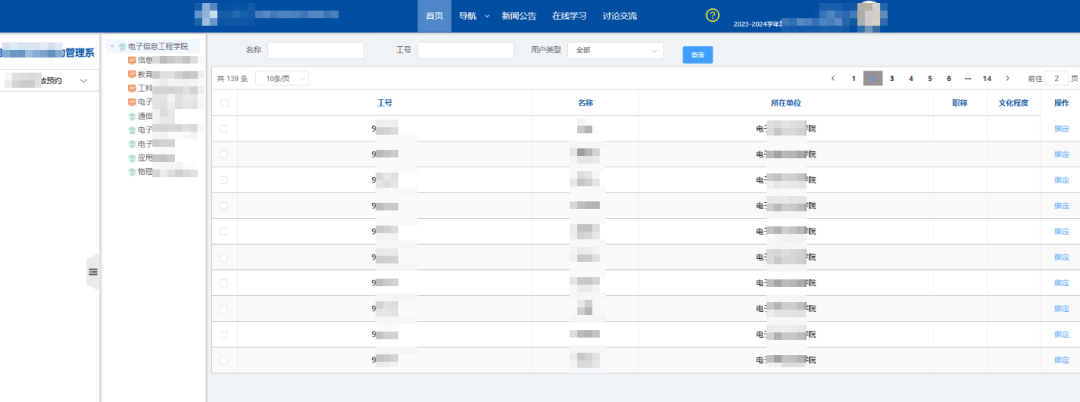The image size is (1080, 402).
Task: Go to page 4 in pagination
Action: tap(911, 78)
